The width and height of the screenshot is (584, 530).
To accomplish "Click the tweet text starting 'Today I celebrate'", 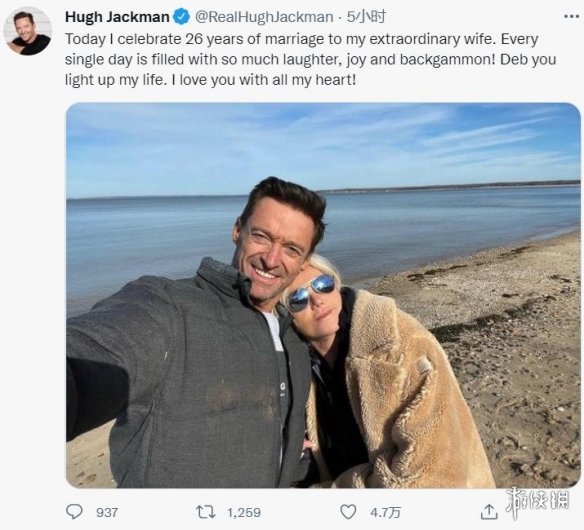I will coord(311,60).
